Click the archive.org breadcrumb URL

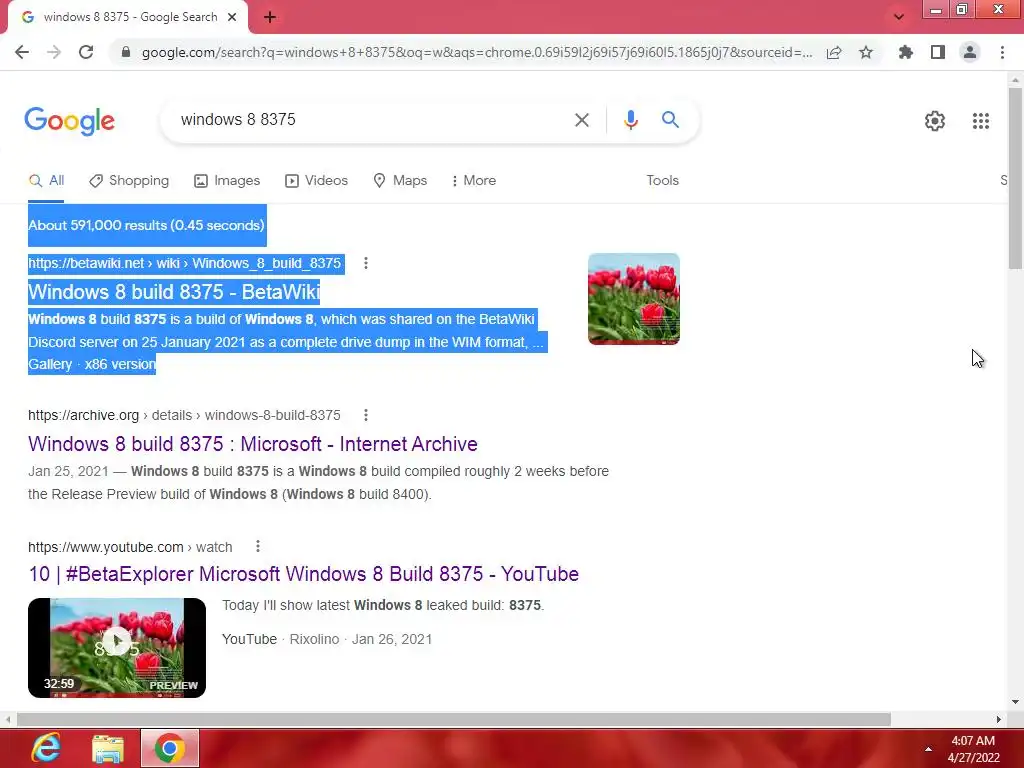click(x=184, y=415)
